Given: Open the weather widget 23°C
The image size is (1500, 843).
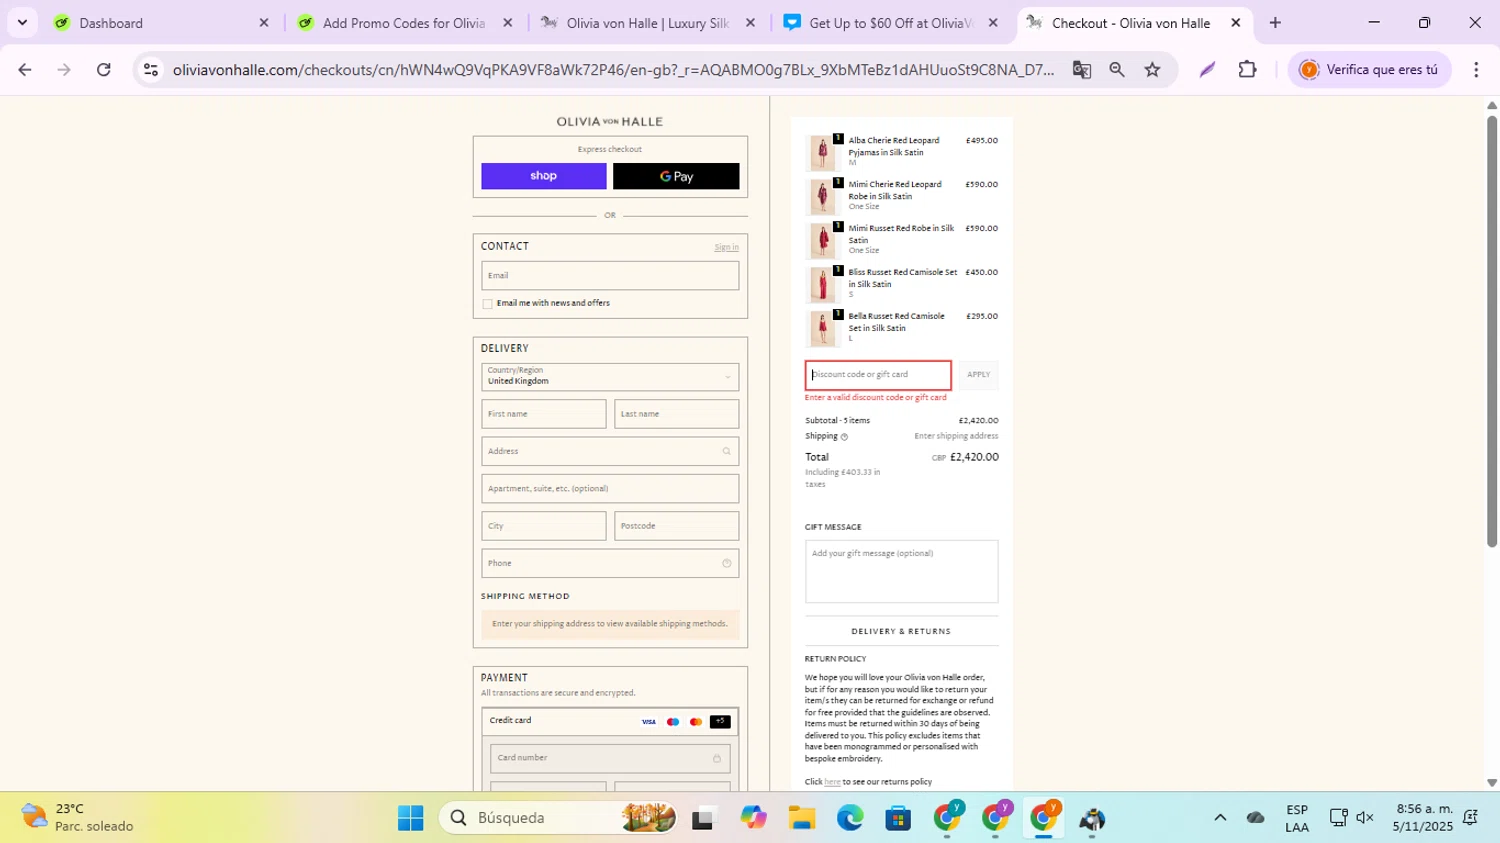Looking at the screenshot, I should 78,818.
